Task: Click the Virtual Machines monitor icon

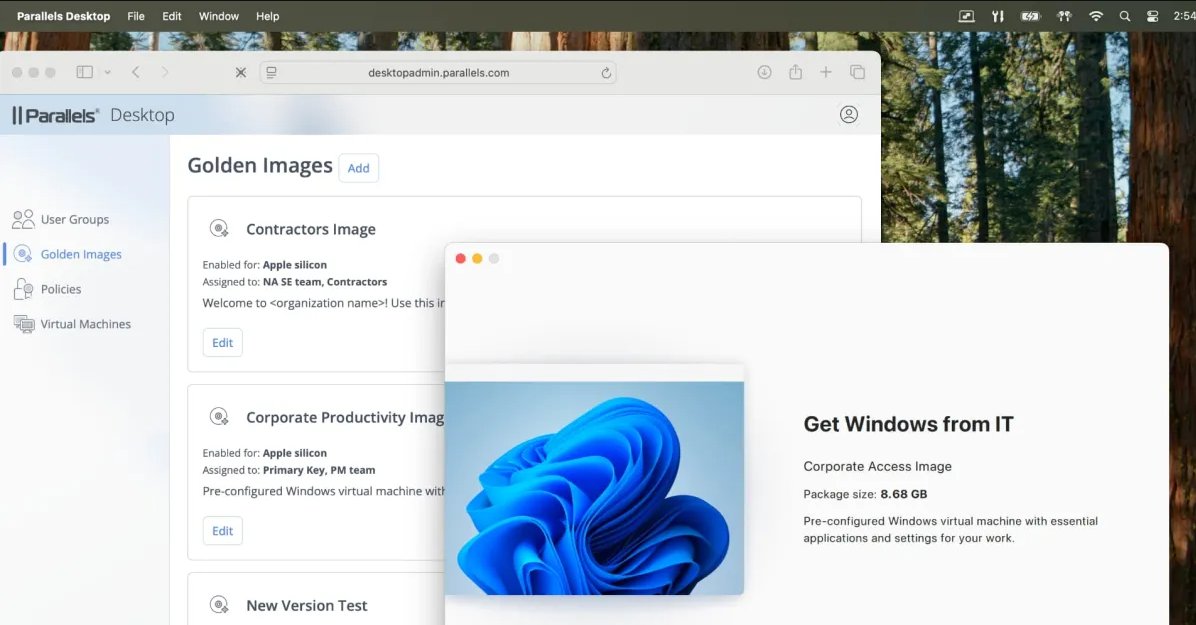Action: click(24, 324)
